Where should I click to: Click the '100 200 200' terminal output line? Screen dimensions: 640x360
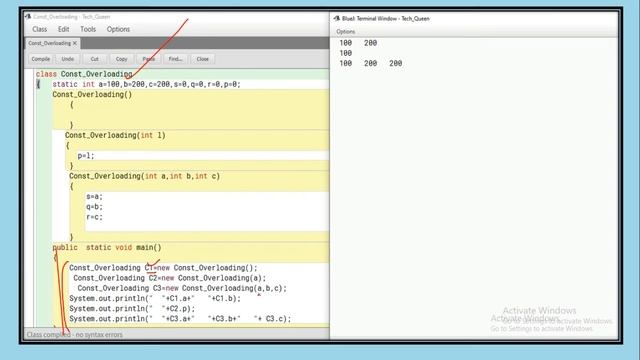[x=371, y=63]
